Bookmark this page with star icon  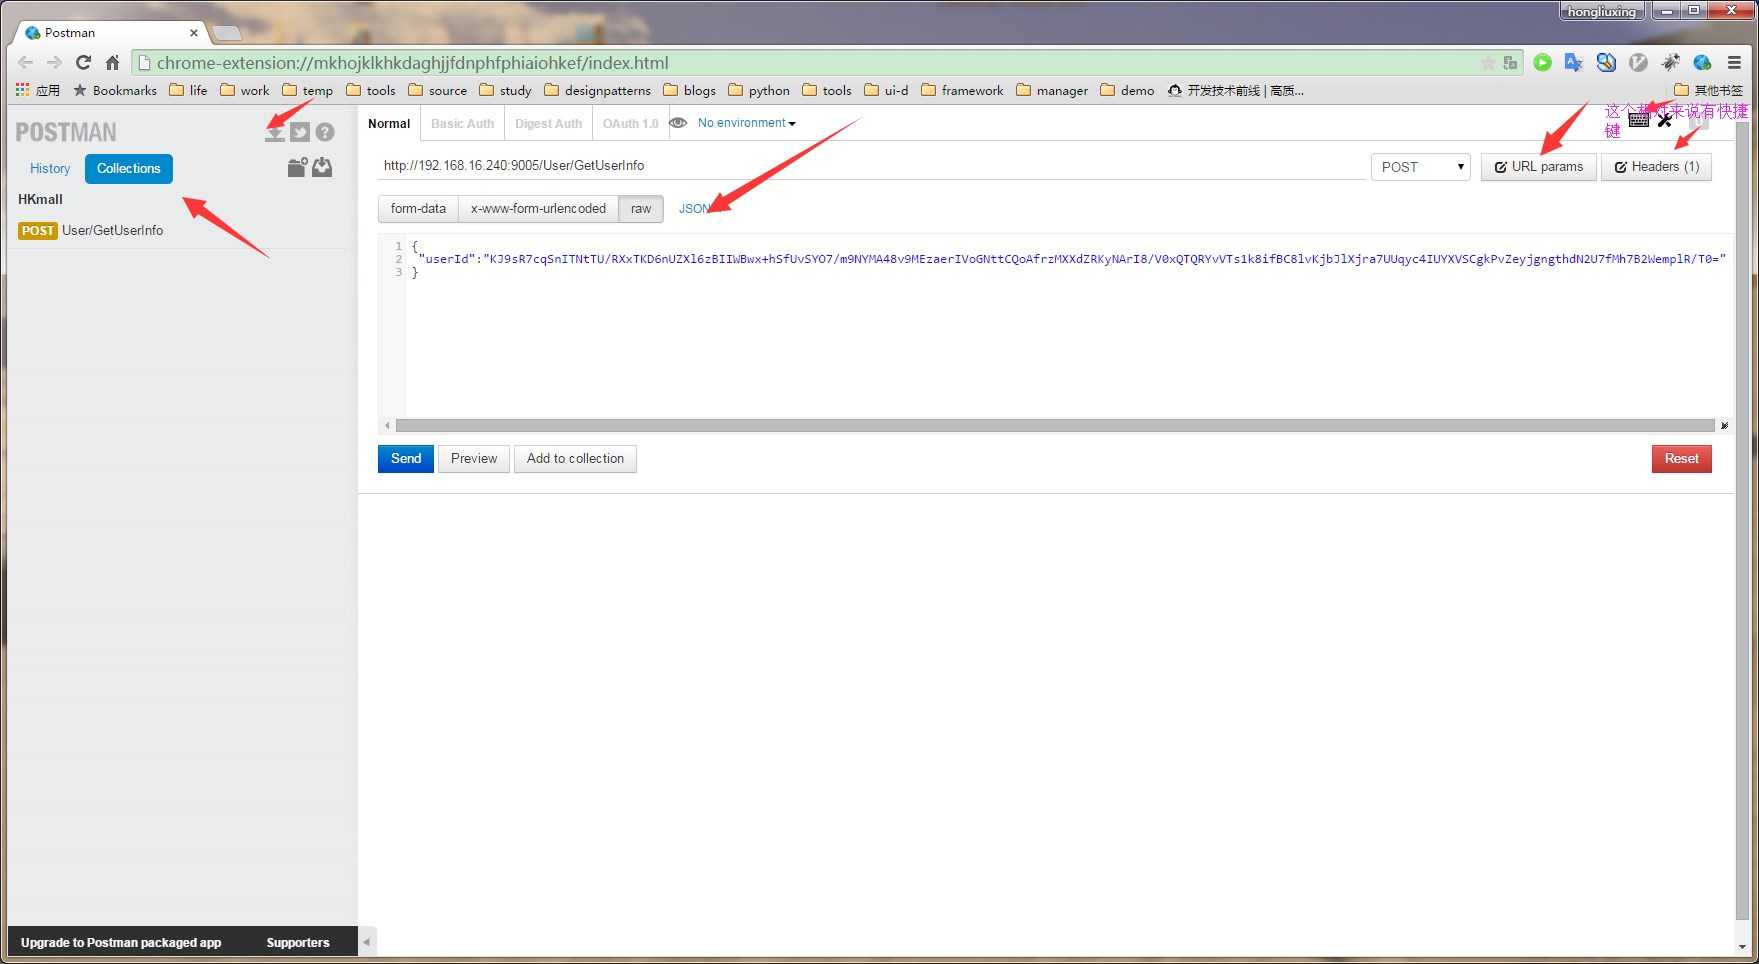[x=1488, y=63]
